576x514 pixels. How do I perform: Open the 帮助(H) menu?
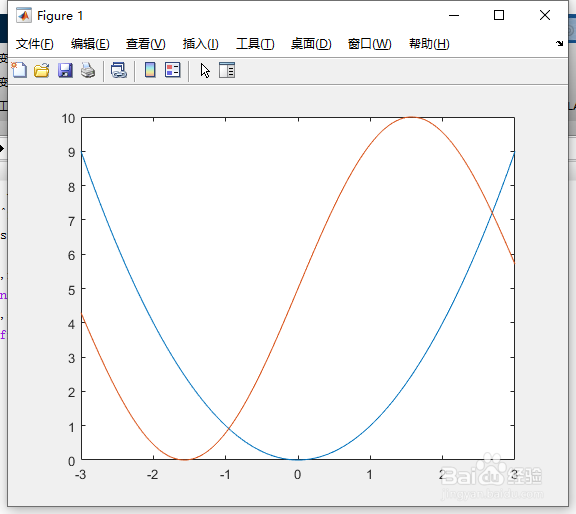click(429, 44)
